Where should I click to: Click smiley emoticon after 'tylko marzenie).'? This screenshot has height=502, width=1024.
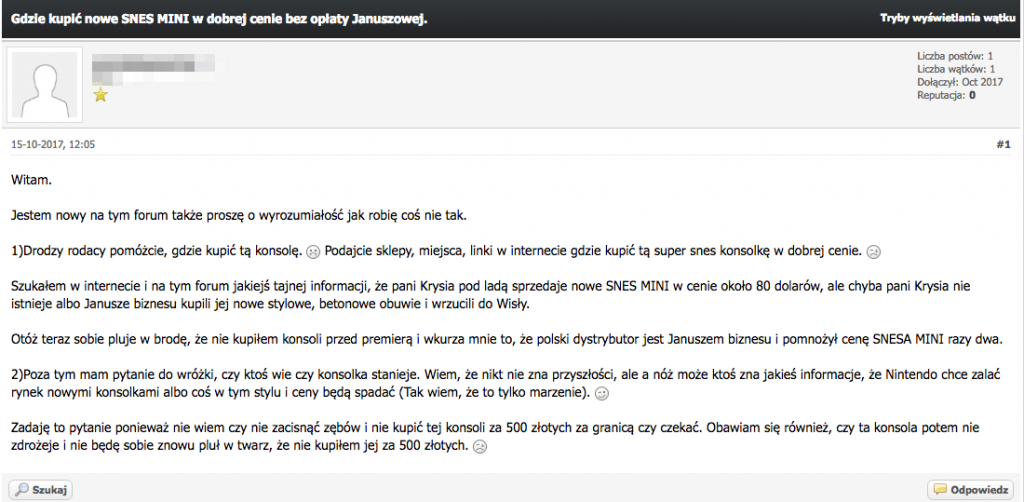click(602, 394)
